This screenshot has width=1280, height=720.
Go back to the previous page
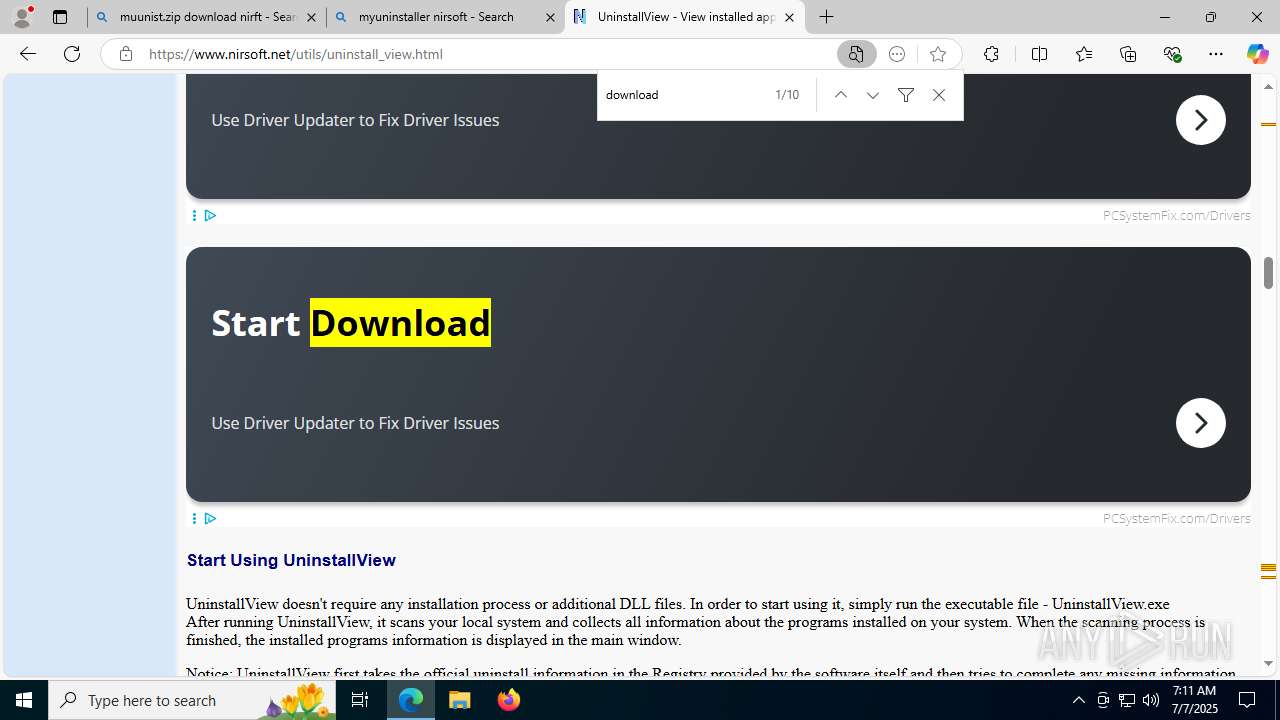(28, 54)
